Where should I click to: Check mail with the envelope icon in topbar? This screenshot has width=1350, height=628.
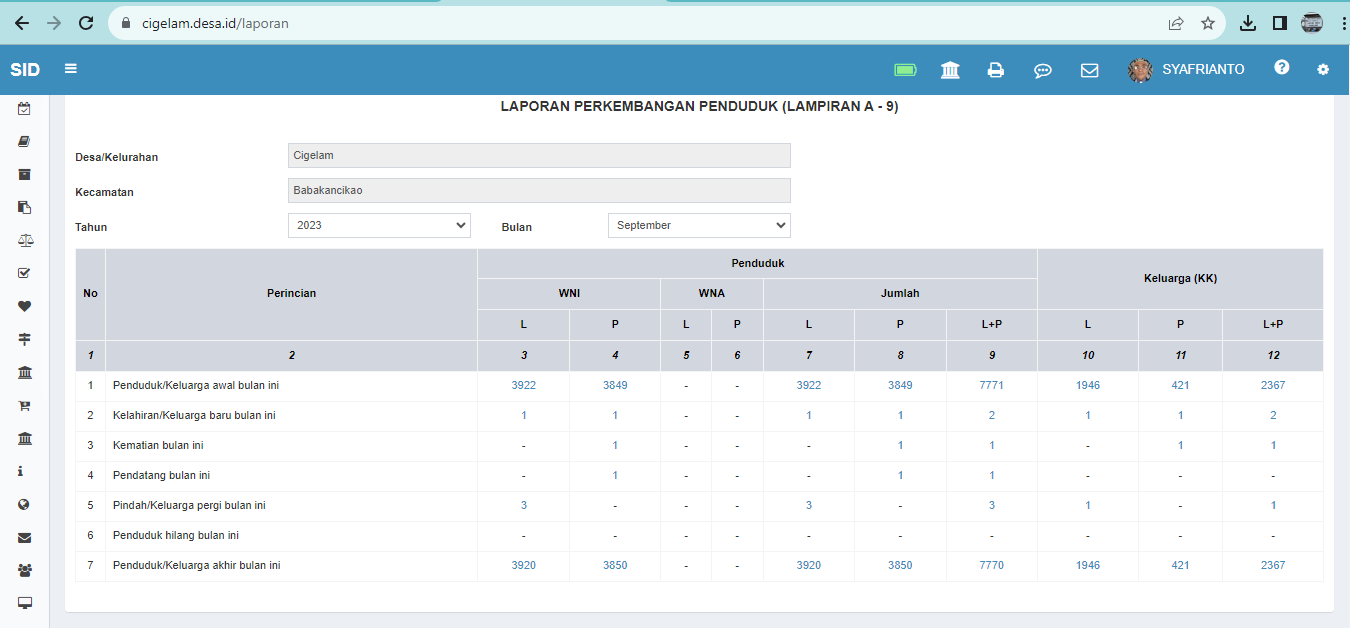tap(1089, 70)
